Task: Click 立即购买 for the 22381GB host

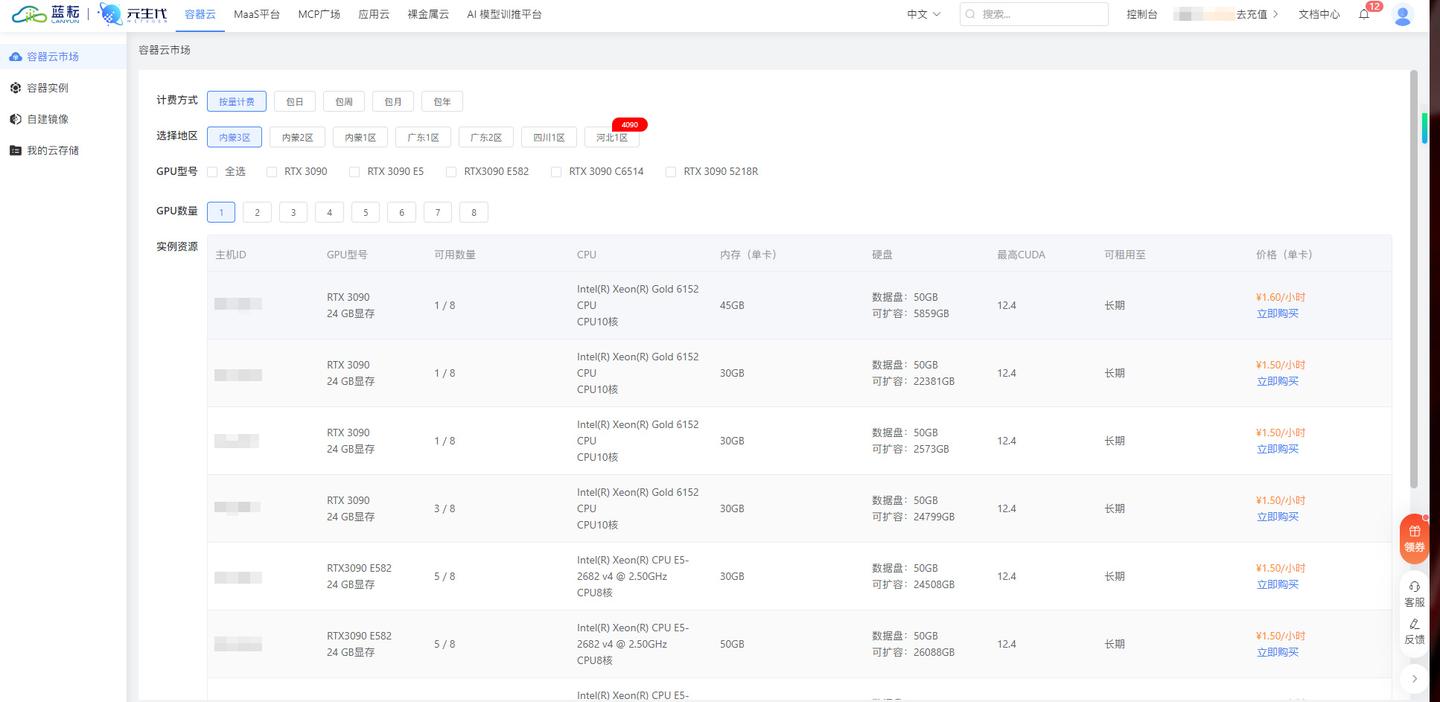Action: [1277, 381]
